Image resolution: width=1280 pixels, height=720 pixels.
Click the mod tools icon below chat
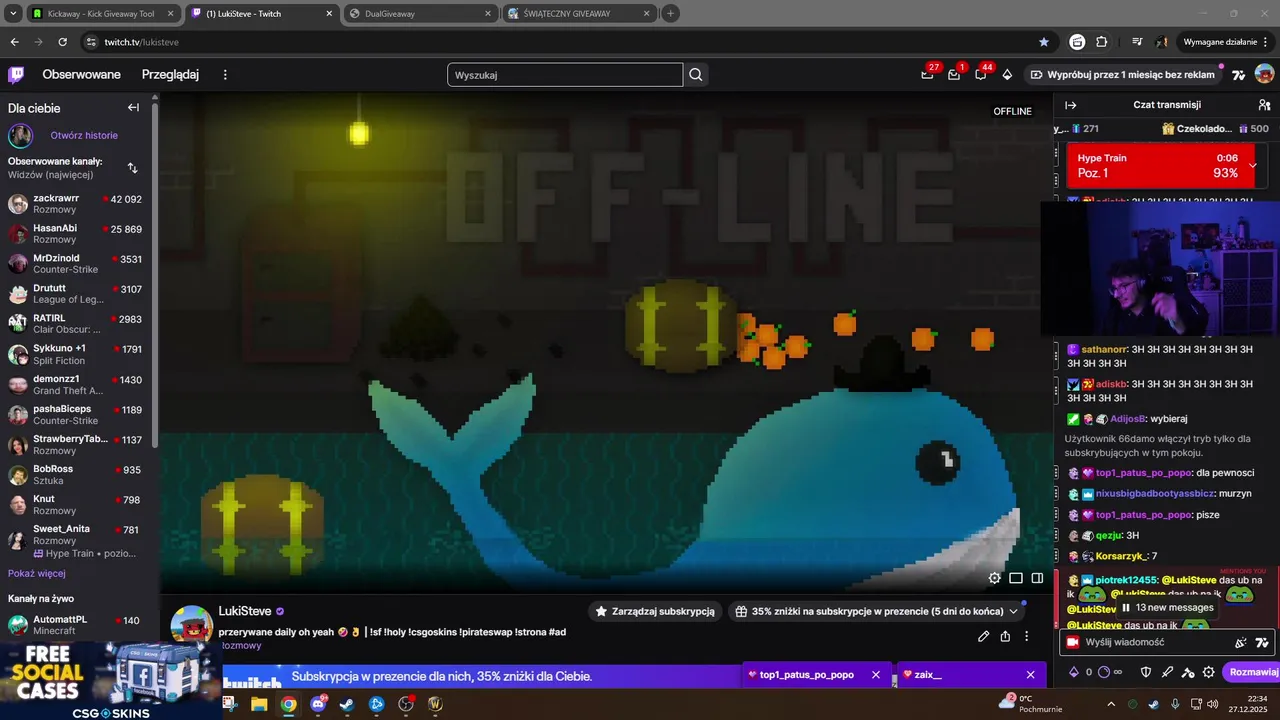coord(1188,673)
